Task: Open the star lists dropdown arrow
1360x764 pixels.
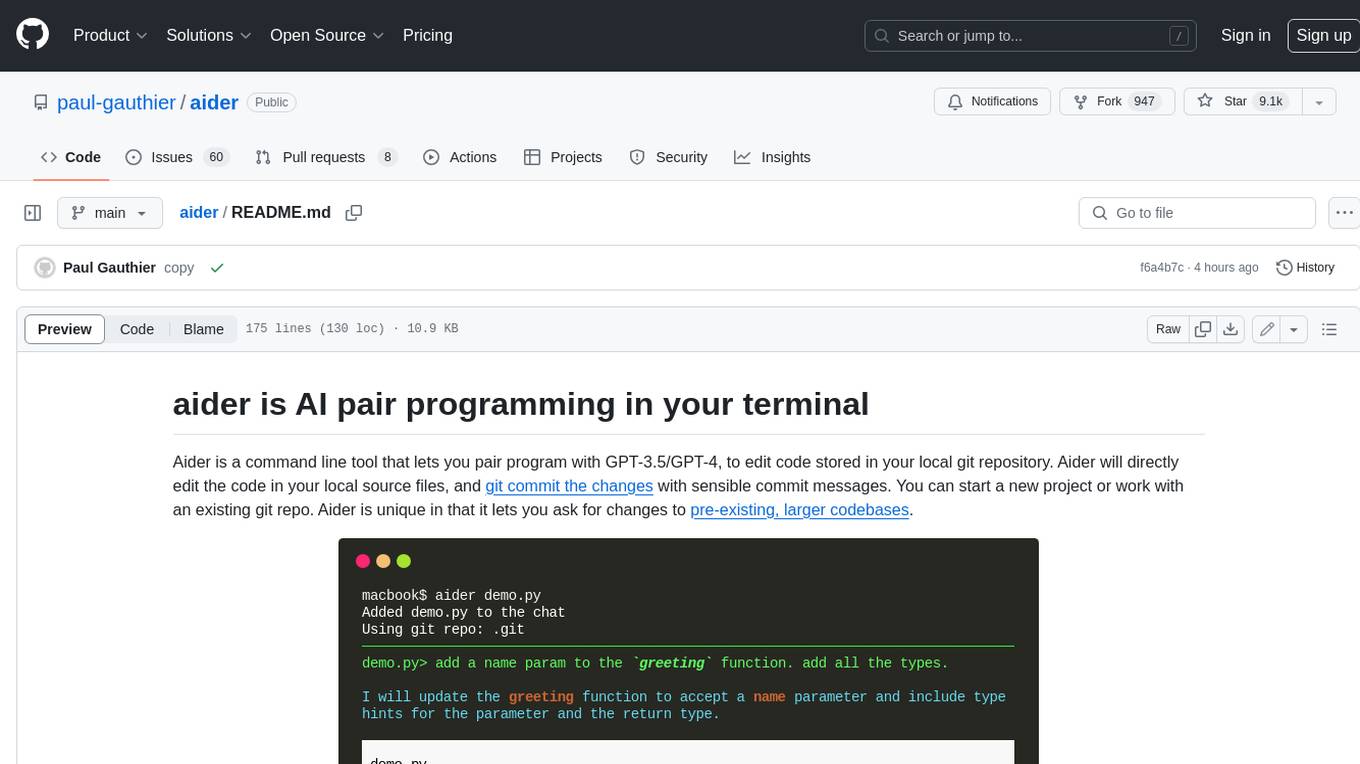Action: coord(1319,101)
